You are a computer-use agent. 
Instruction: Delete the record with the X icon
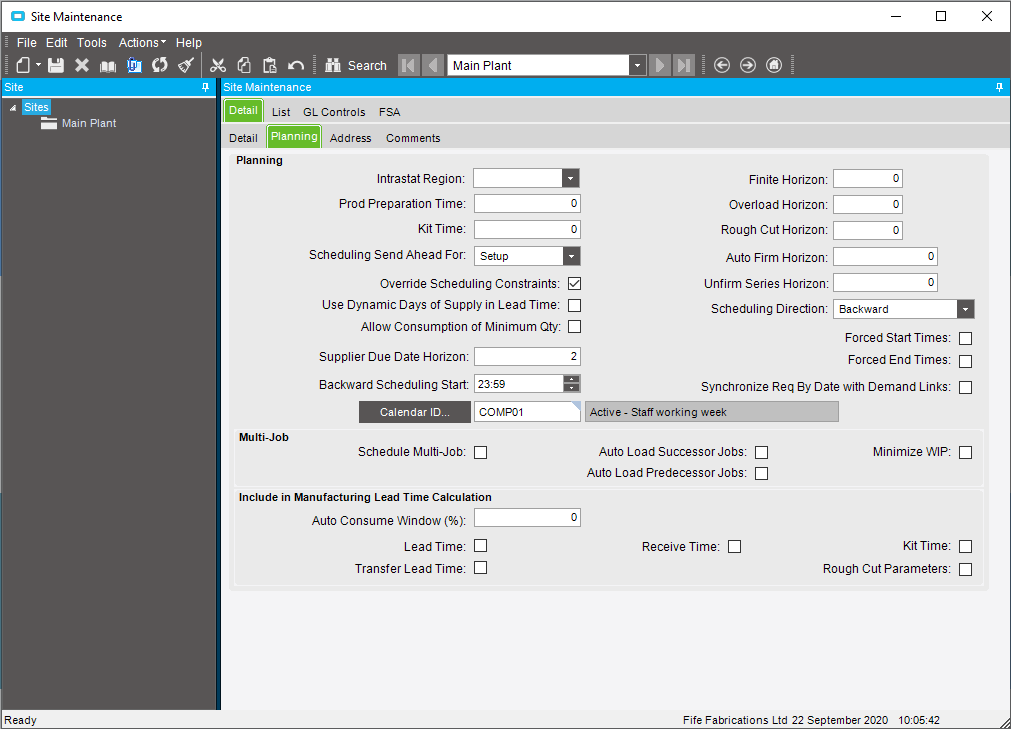(82, 65)
